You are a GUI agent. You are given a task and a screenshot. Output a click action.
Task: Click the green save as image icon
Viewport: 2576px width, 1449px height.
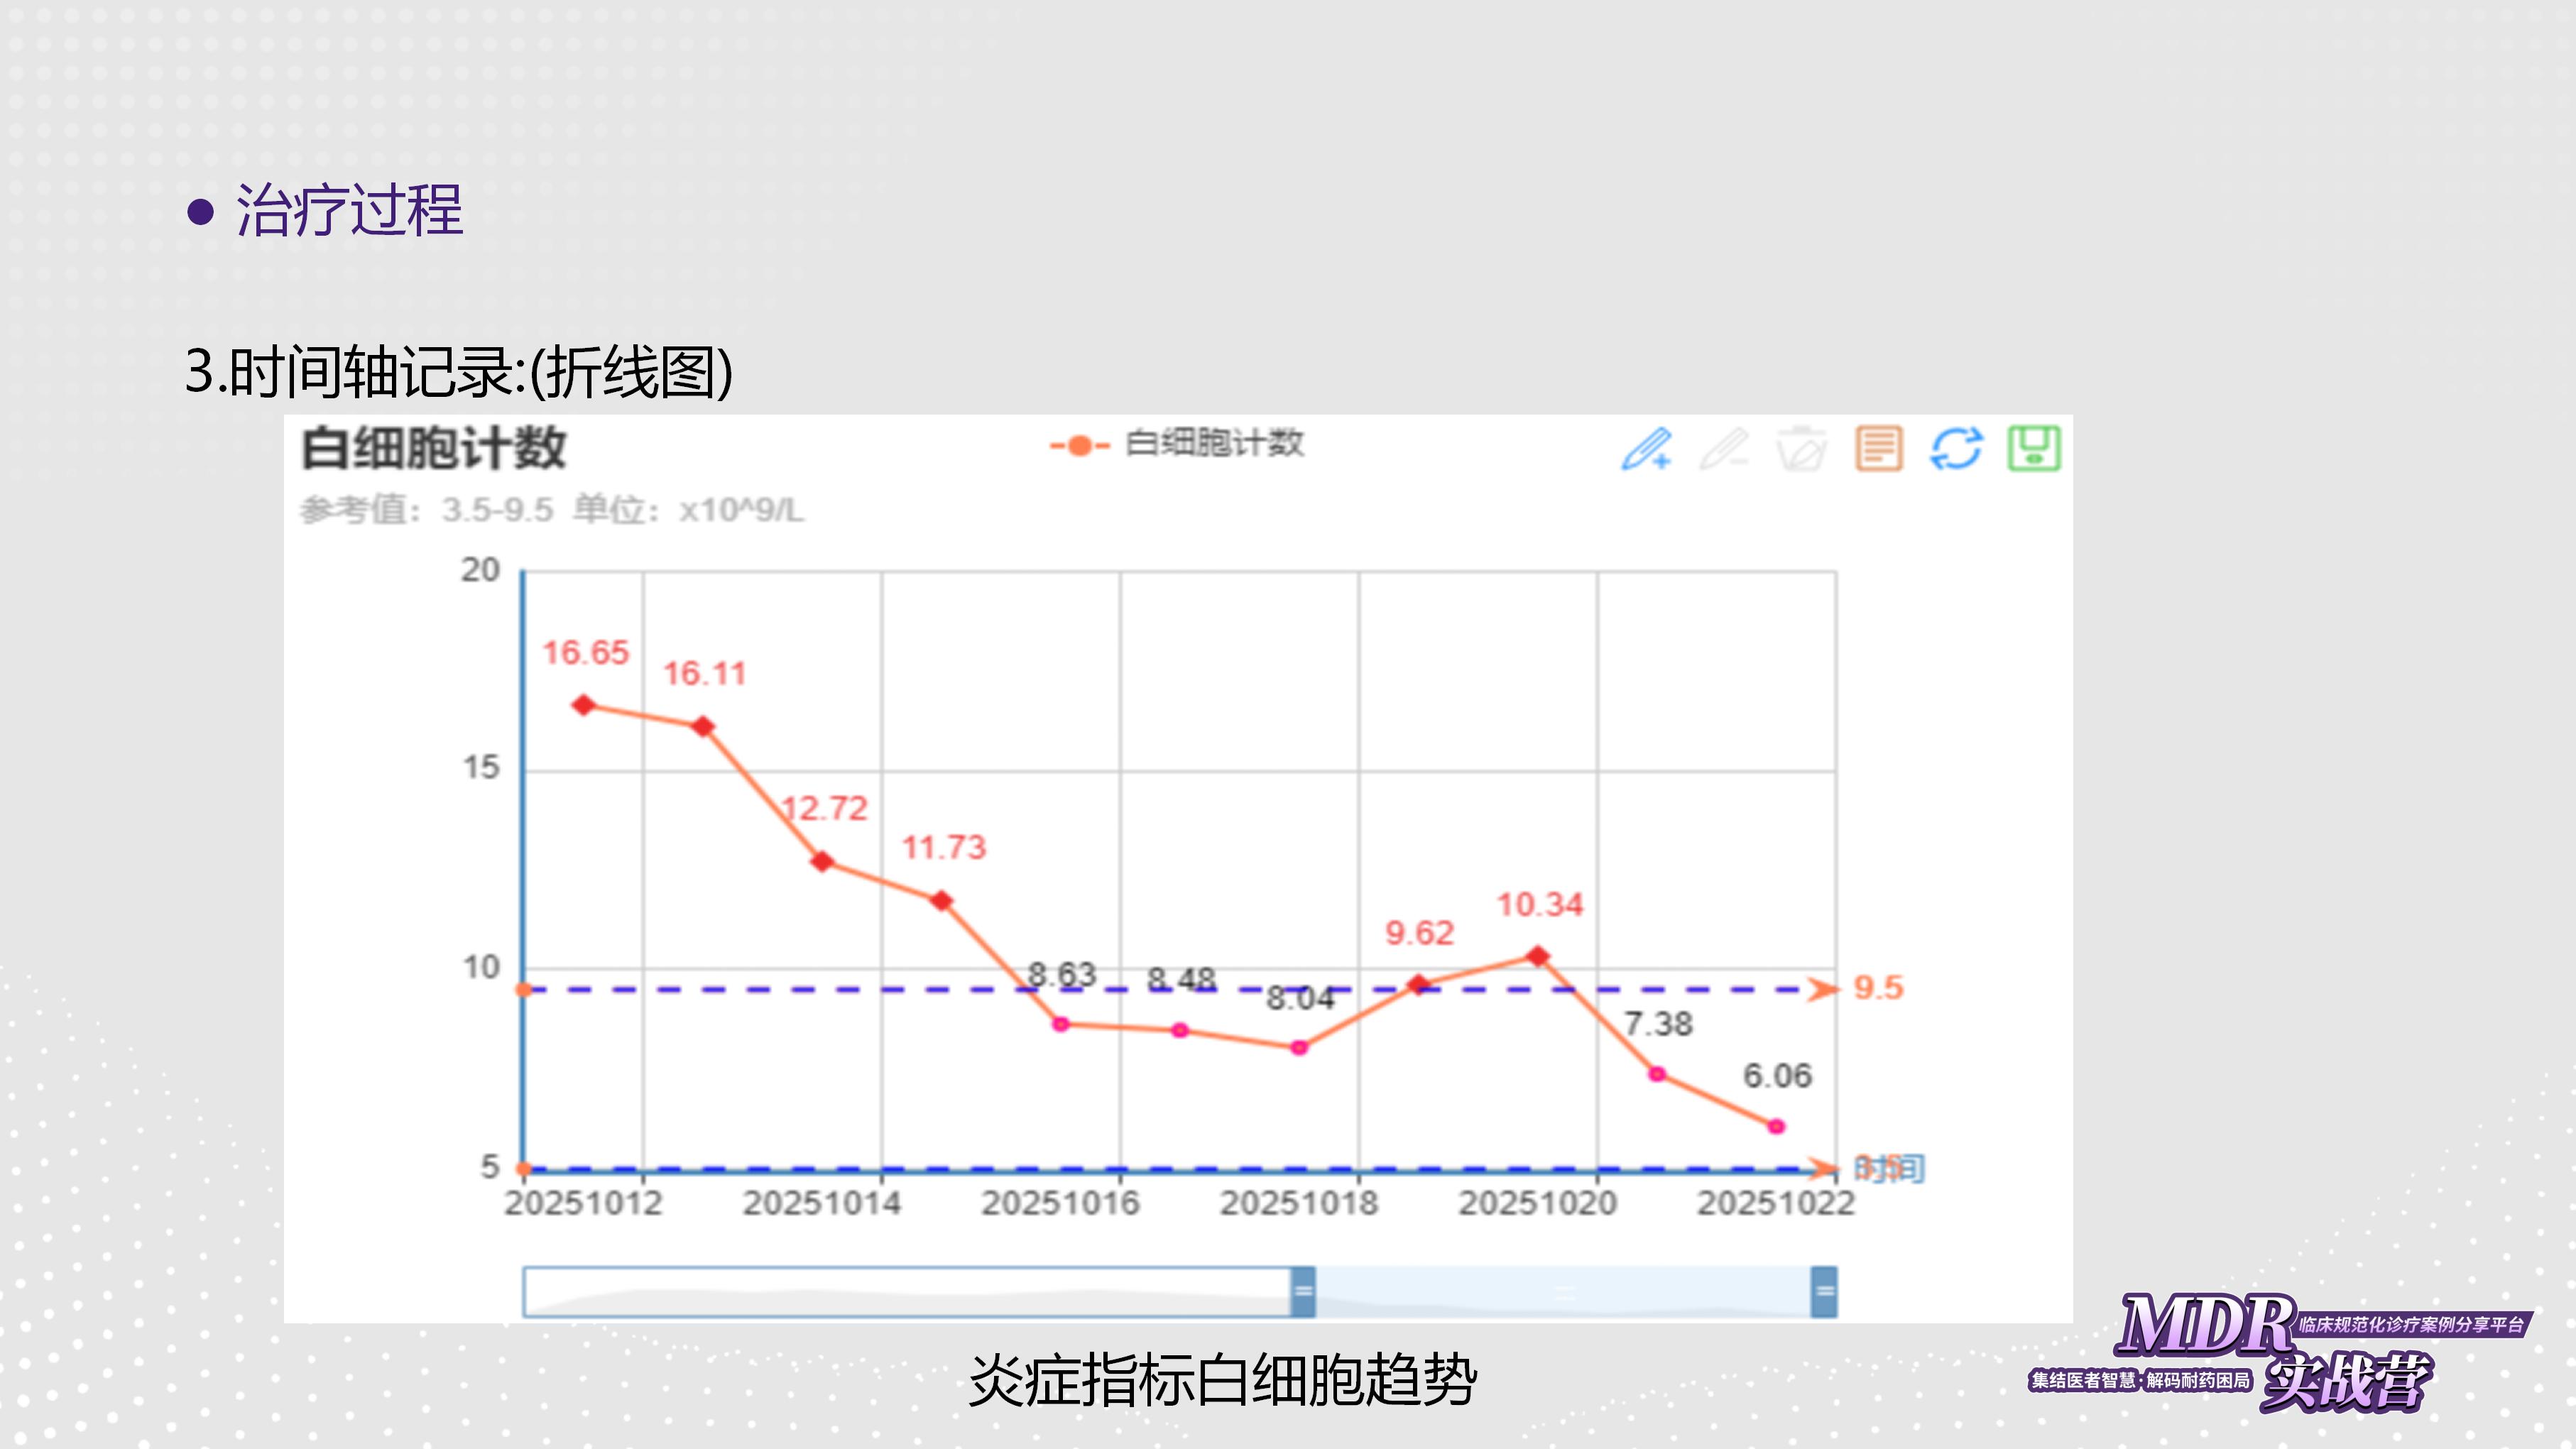click(2034, 448)
